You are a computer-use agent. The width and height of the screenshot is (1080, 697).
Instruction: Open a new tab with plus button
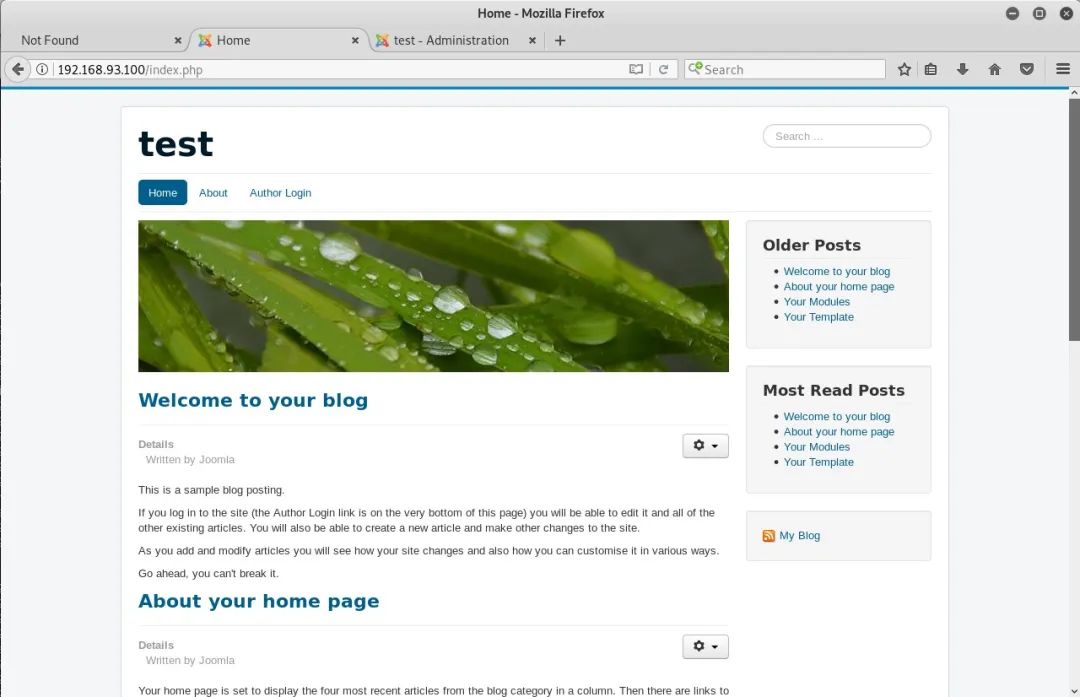(560, 41)
